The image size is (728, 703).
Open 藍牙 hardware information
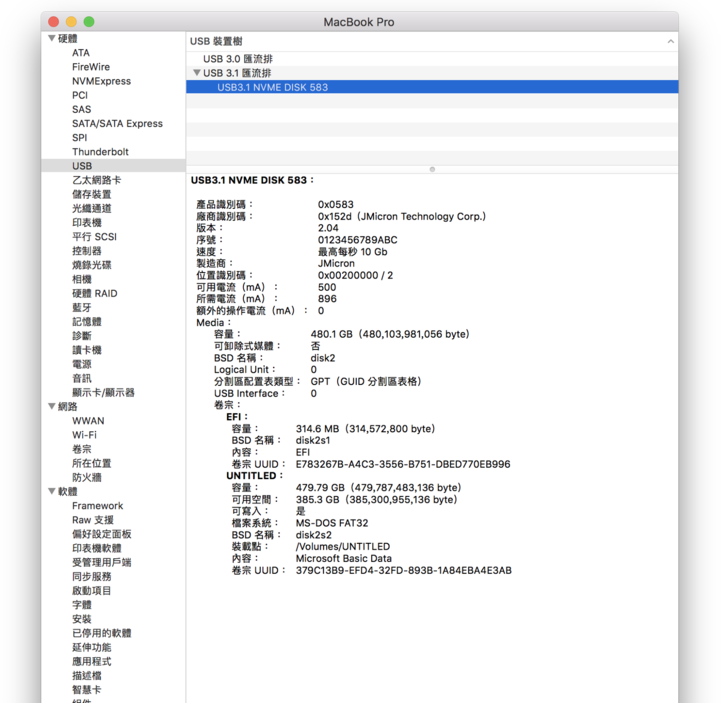tap(82, 308)
